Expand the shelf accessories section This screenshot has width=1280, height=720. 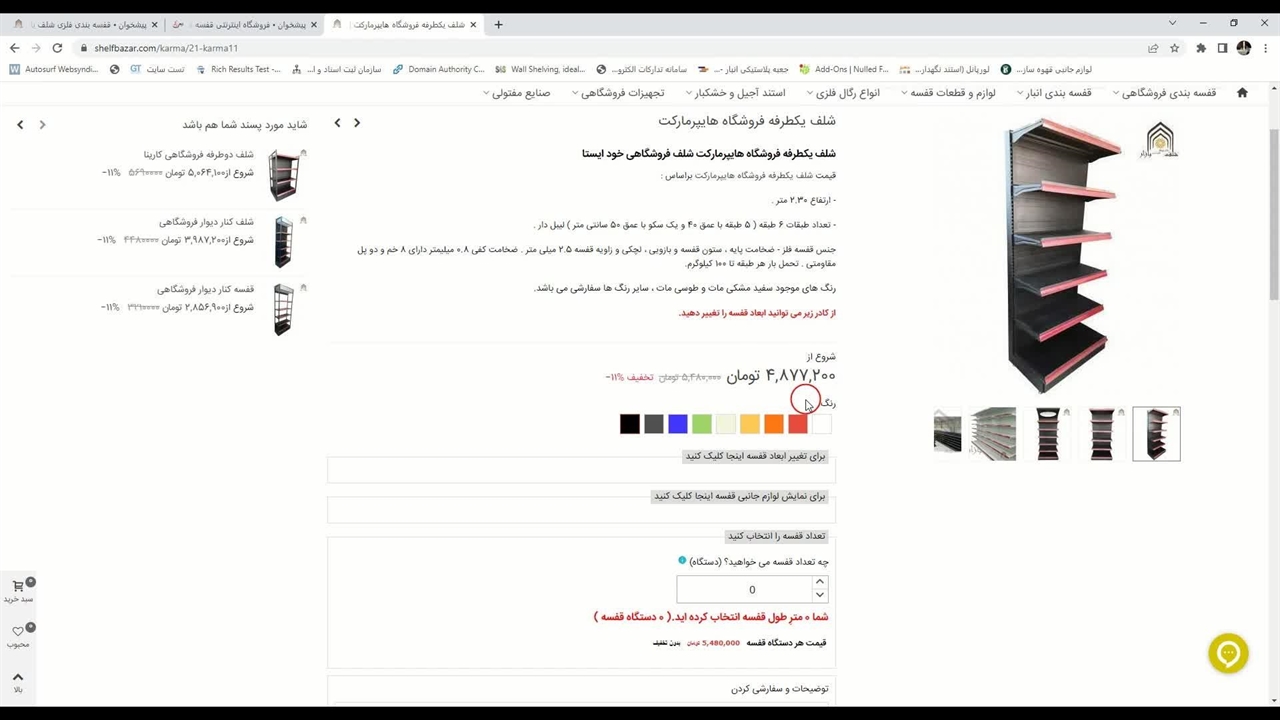741,496
